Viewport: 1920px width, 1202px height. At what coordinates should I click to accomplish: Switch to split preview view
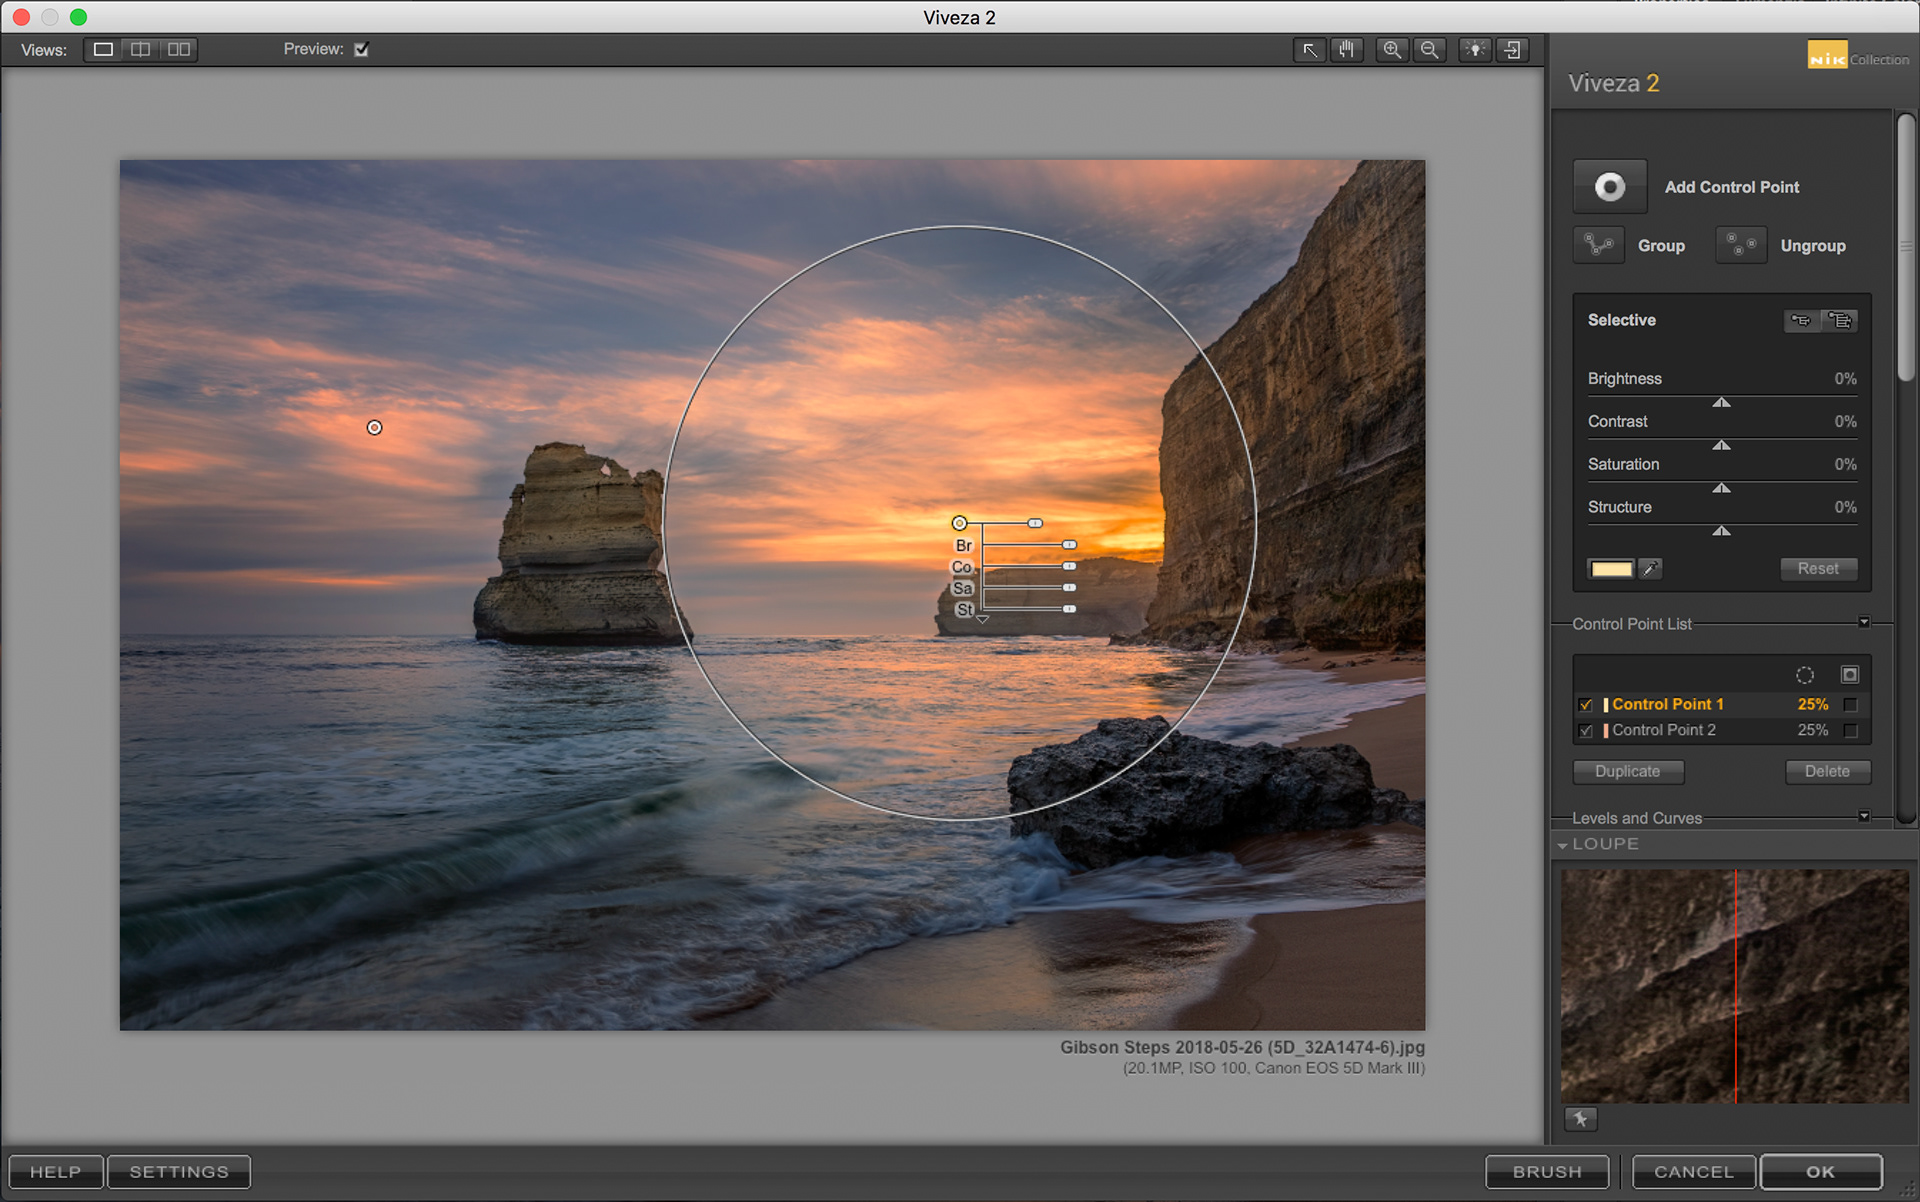[141, 50]
